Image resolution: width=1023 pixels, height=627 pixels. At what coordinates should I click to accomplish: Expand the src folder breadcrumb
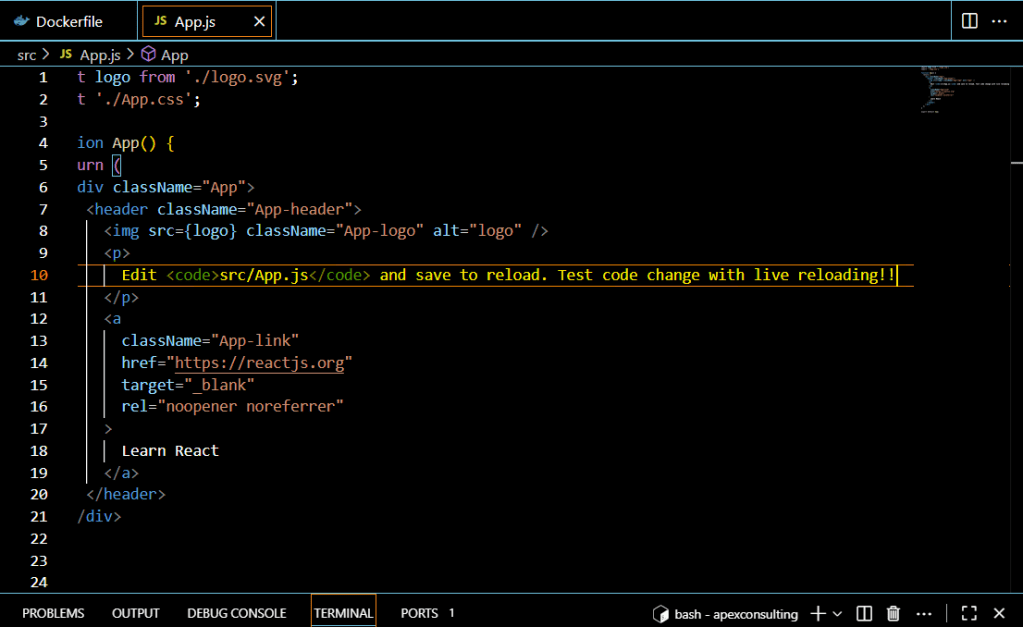click(x=27, y=55)
